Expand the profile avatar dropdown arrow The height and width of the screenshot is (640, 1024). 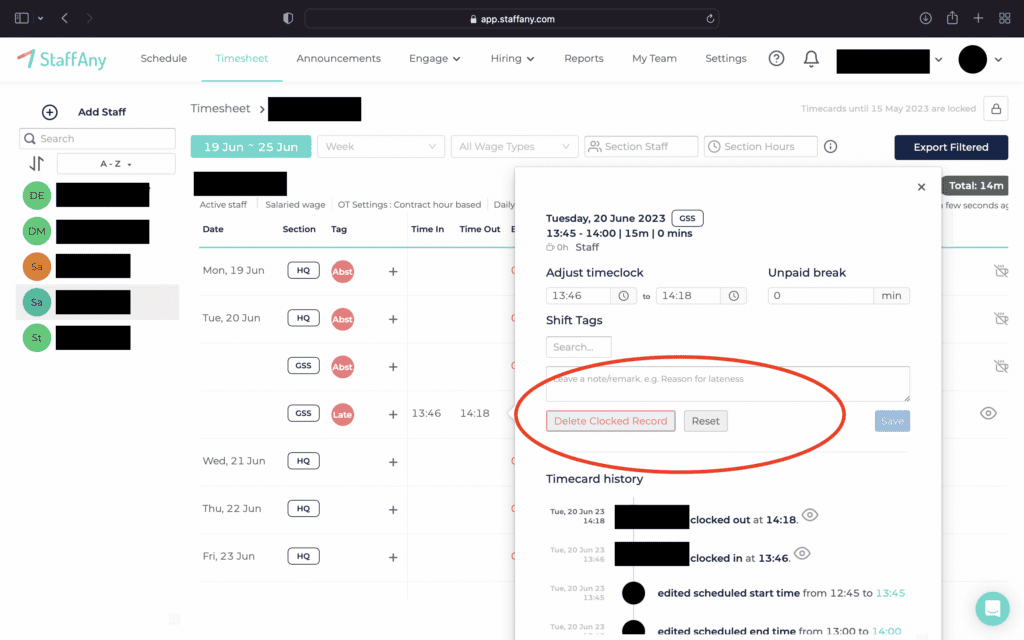[998, 59]
